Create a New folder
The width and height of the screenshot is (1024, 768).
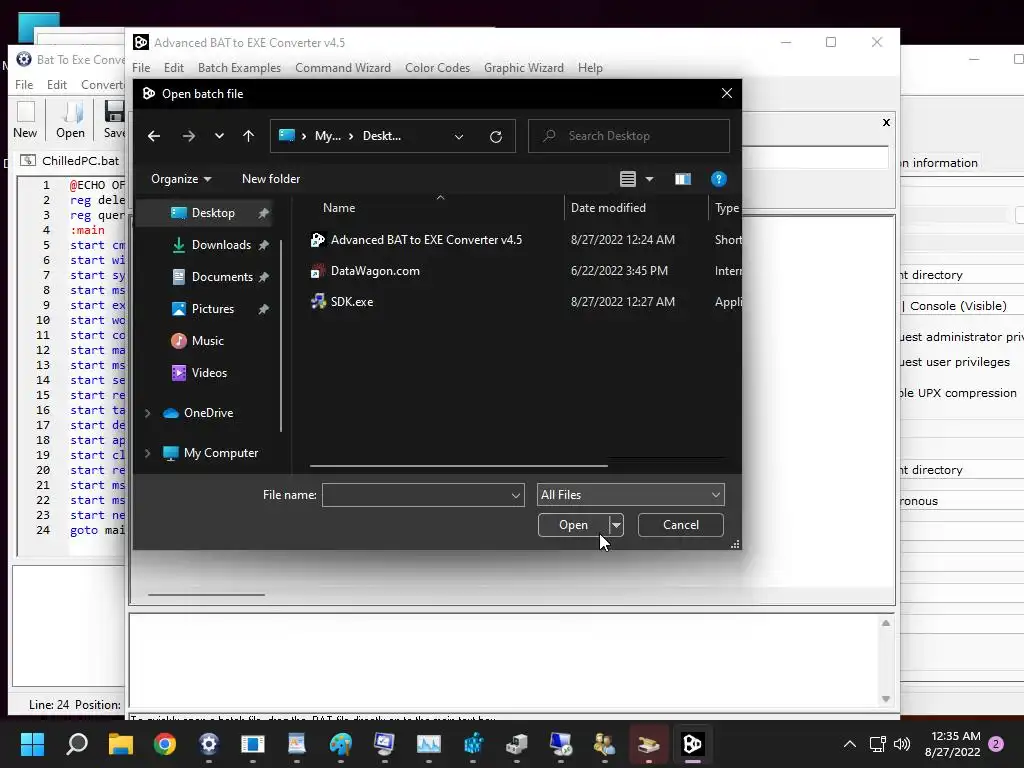[271, 179]
